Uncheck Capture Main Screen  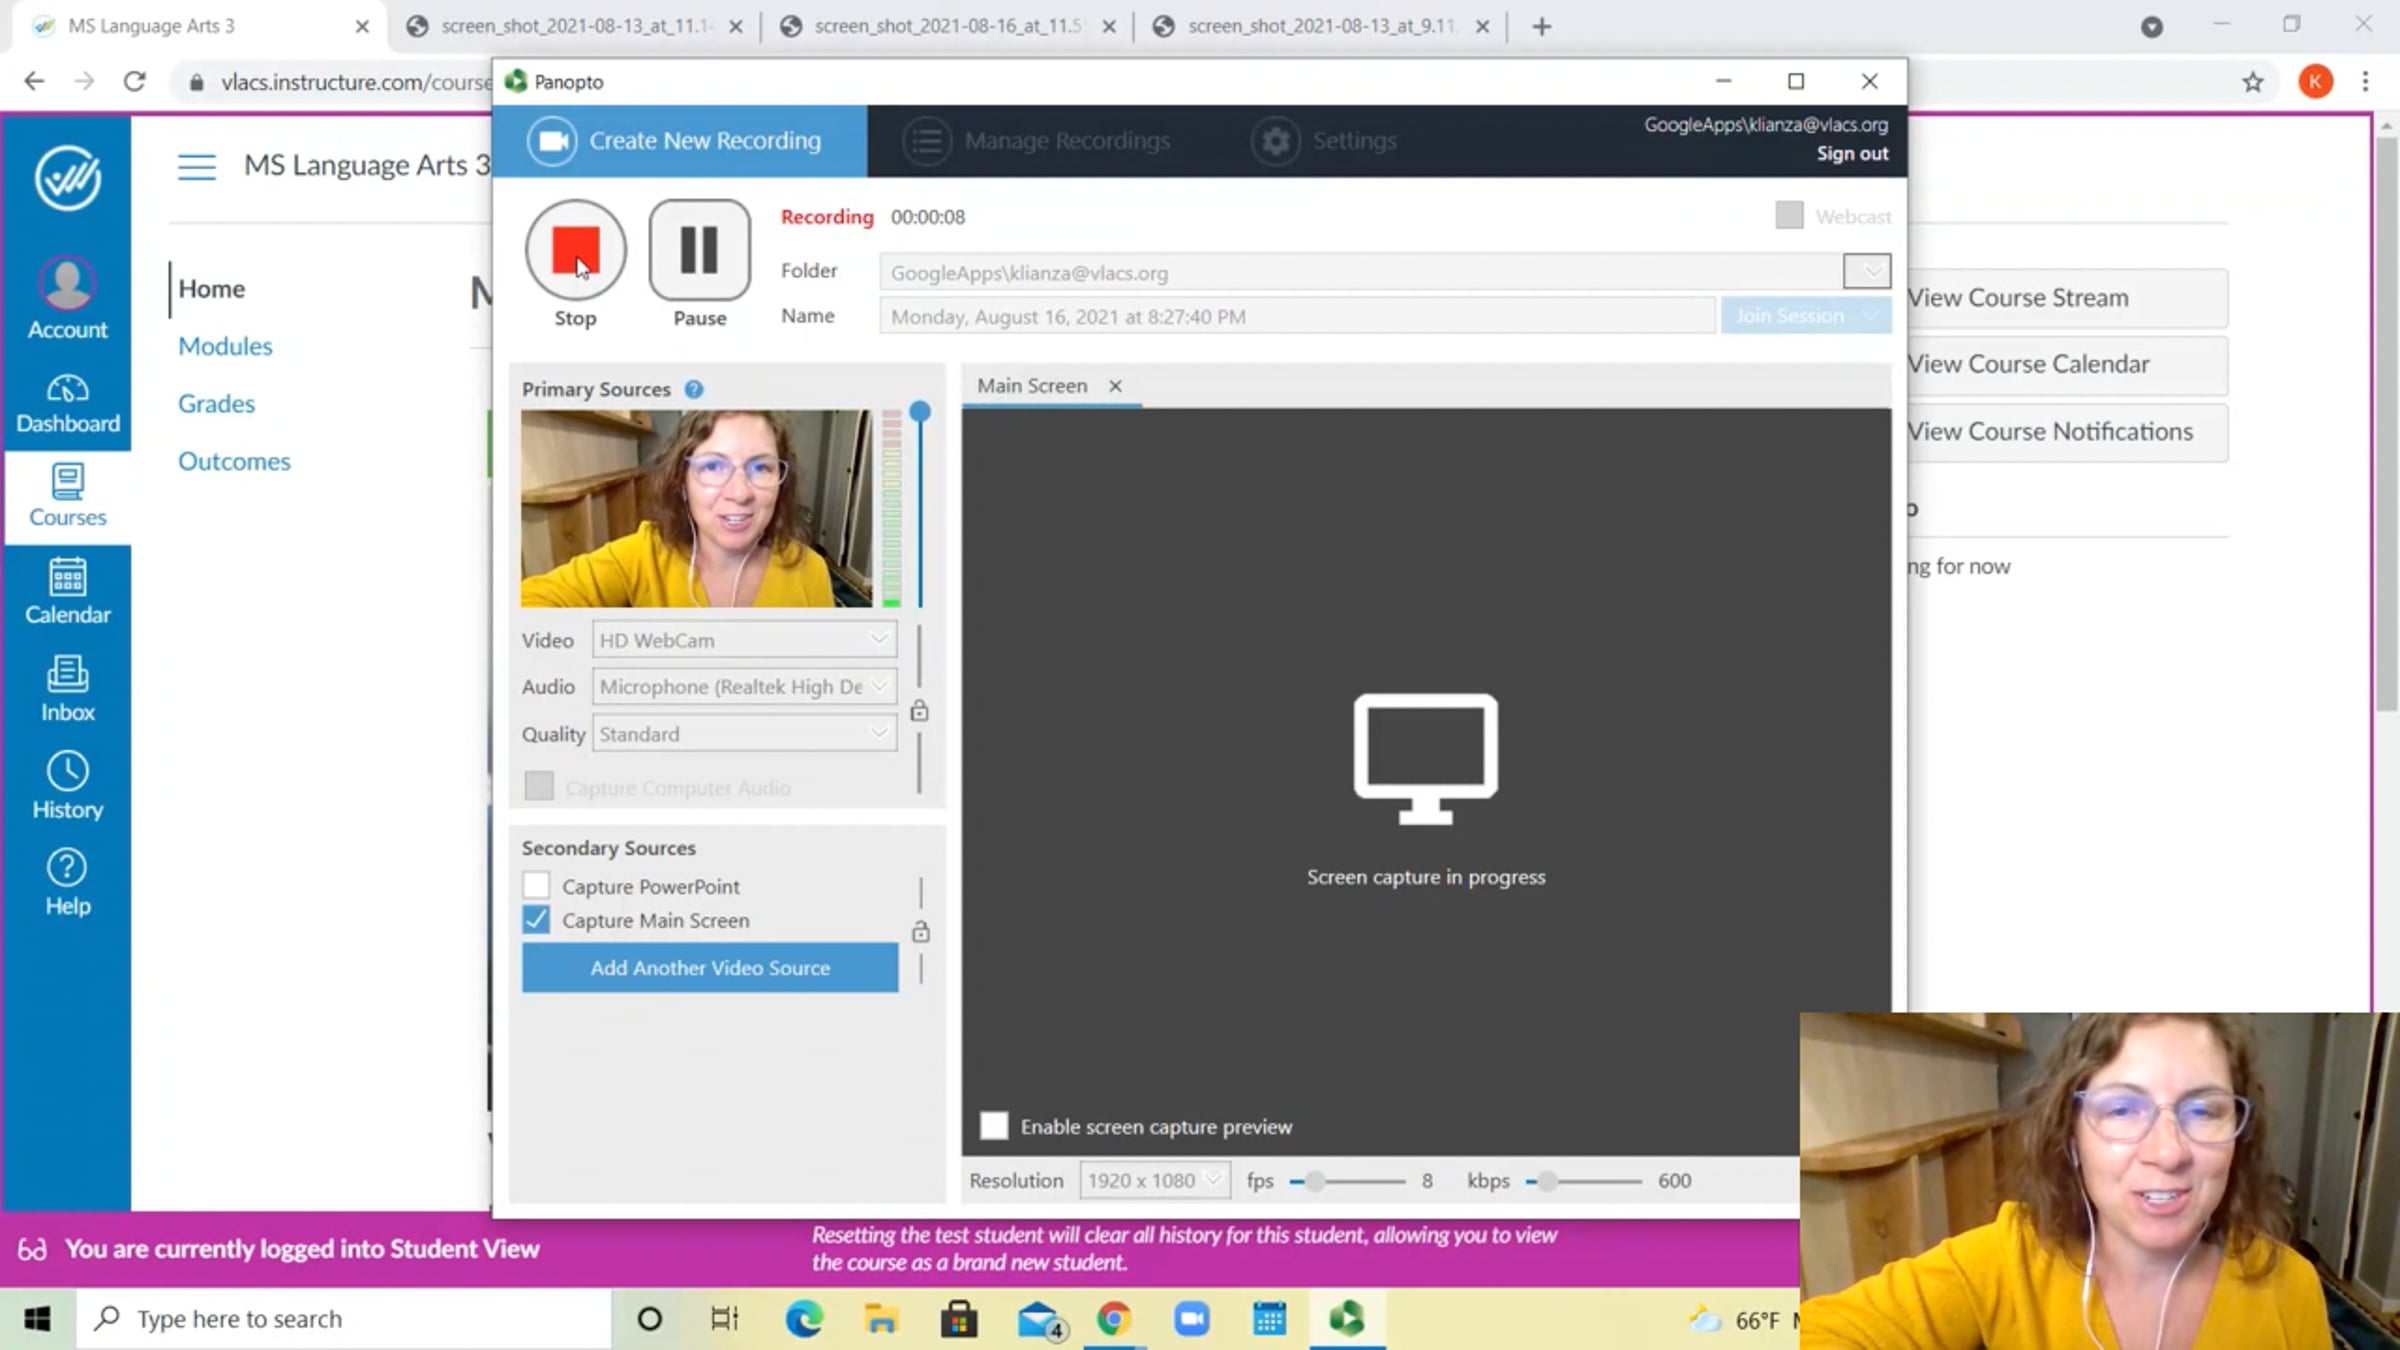(537, 920)
